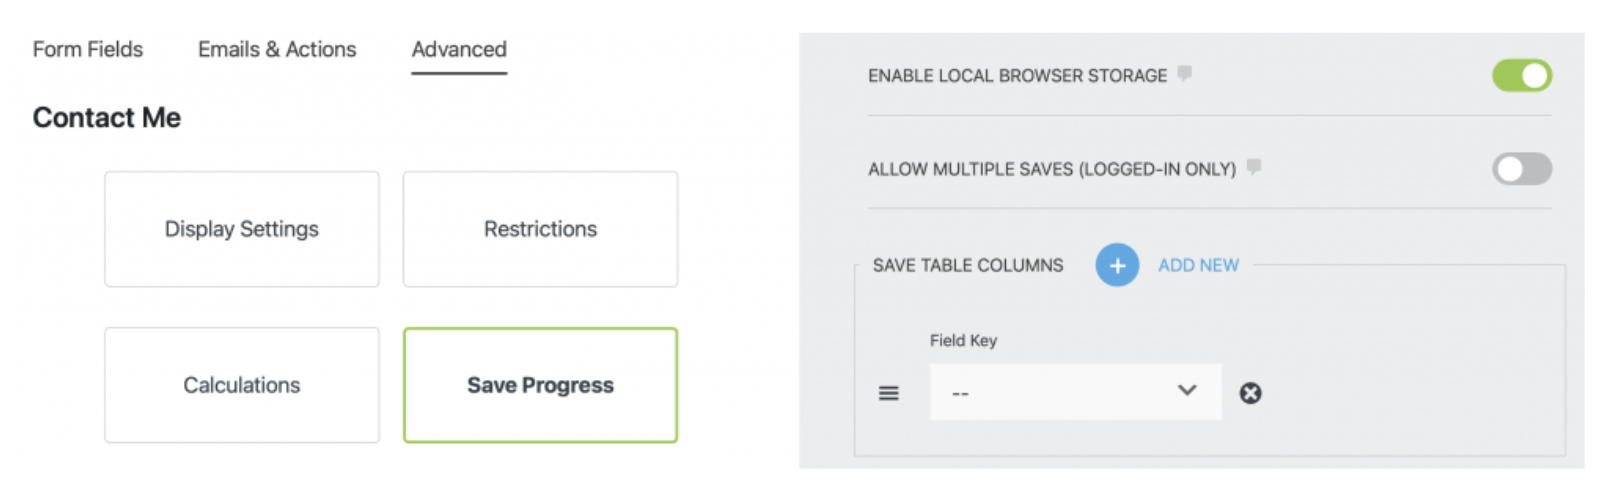Screen dimensions: 1606x484
Task: Click help icon next to Enable Local Browser Storage
Action: point(1185,73)
